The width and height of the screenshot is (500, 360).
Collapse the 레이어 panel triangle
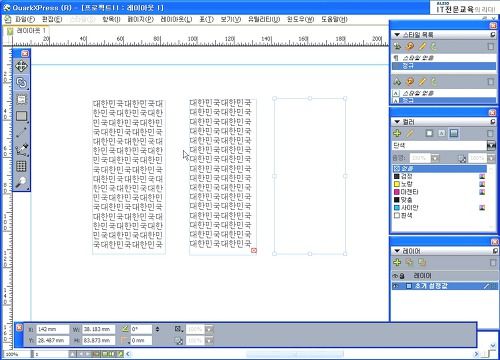(397, 251)
